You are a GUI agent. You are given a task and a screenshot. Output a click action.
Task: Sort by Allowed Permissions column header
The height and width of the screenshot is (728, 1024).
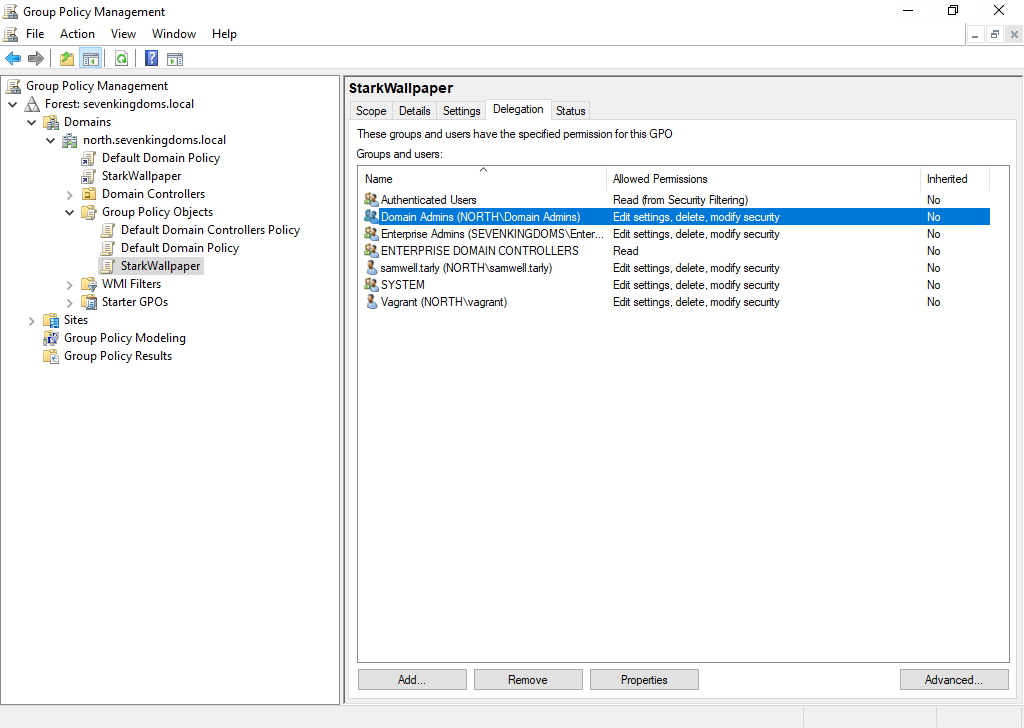click(x=660, y=179)
